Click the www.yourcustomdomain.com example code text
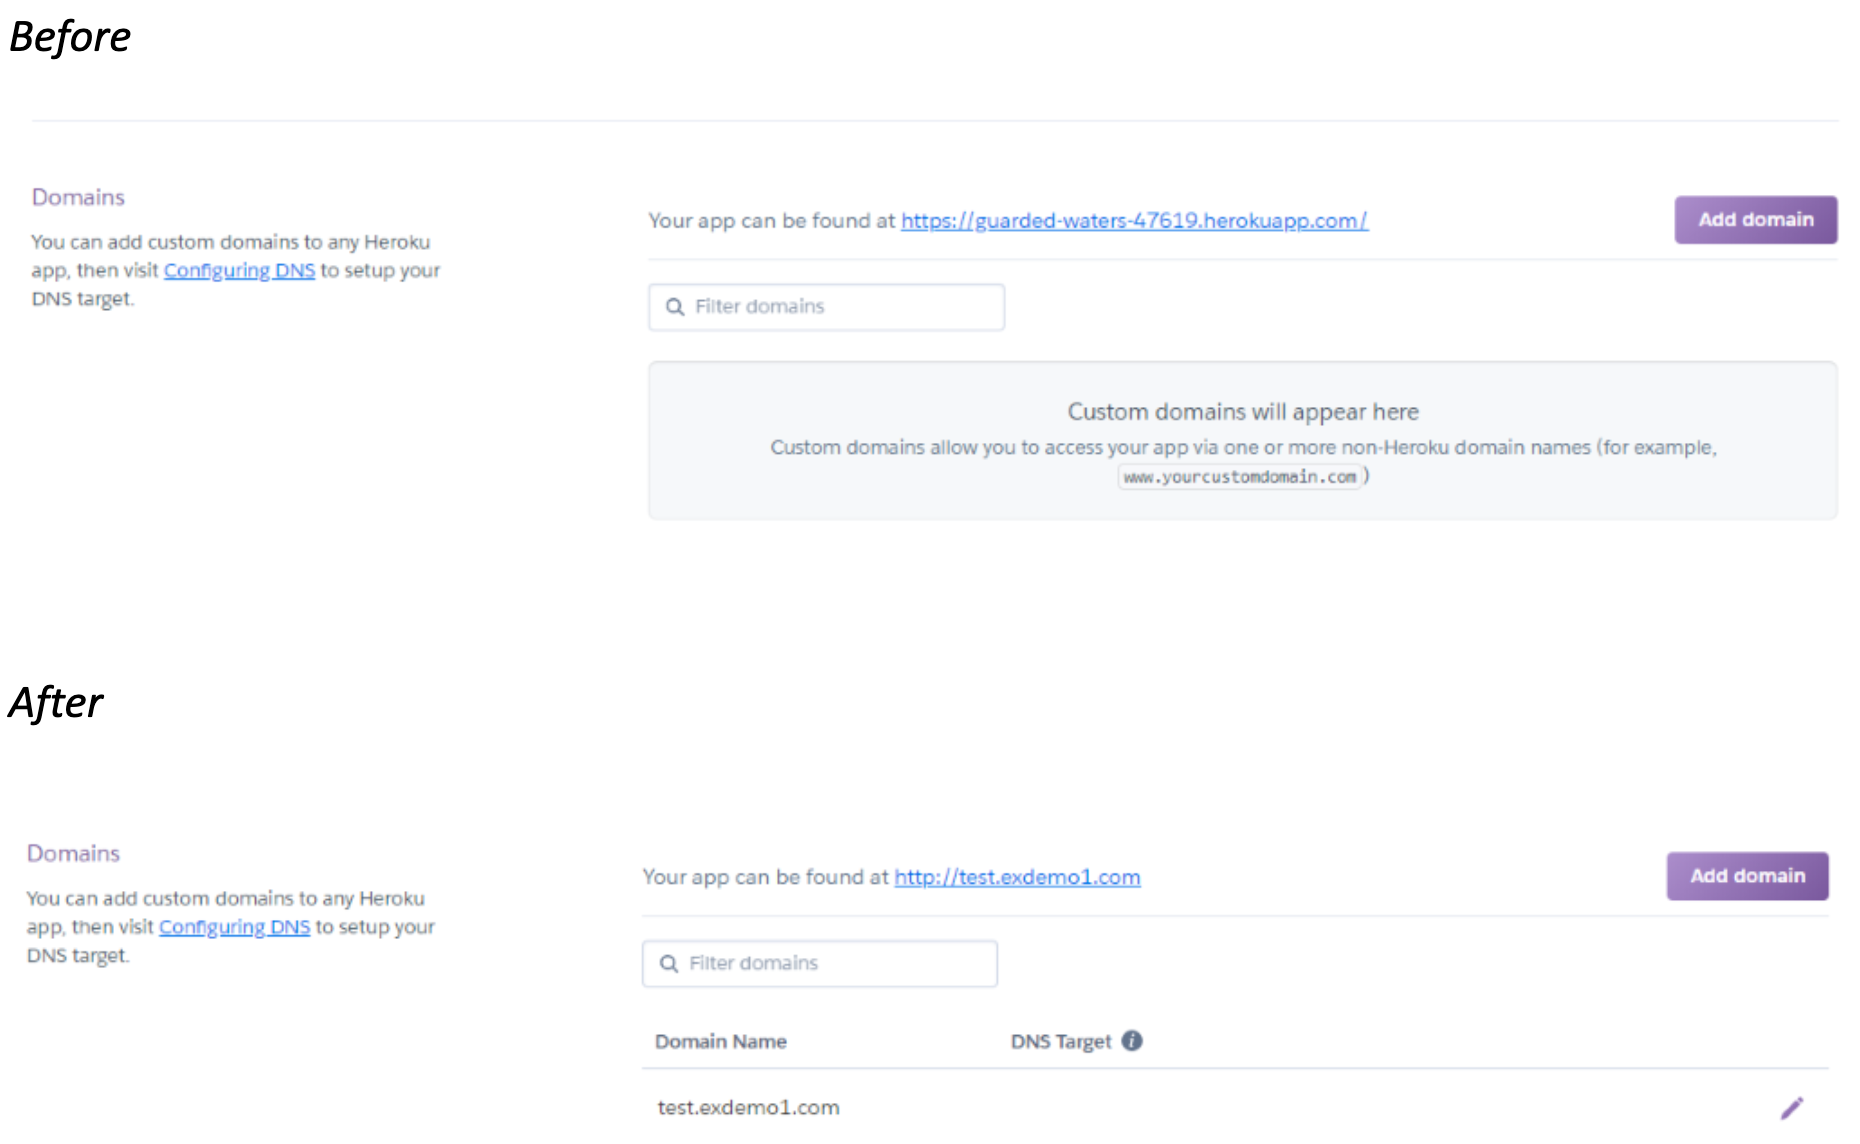 pyautogui.click(x=1239, y=477)
